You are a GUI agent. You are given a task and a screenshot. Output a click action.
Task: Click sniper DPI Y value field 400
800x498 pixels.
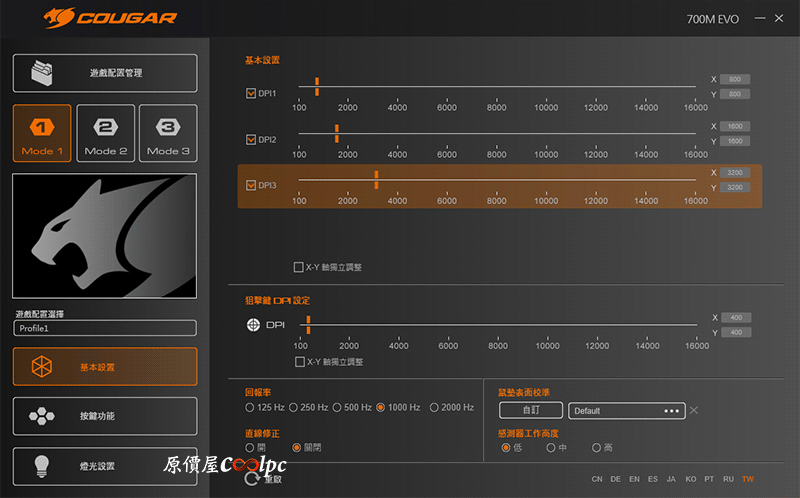(736, 332)
